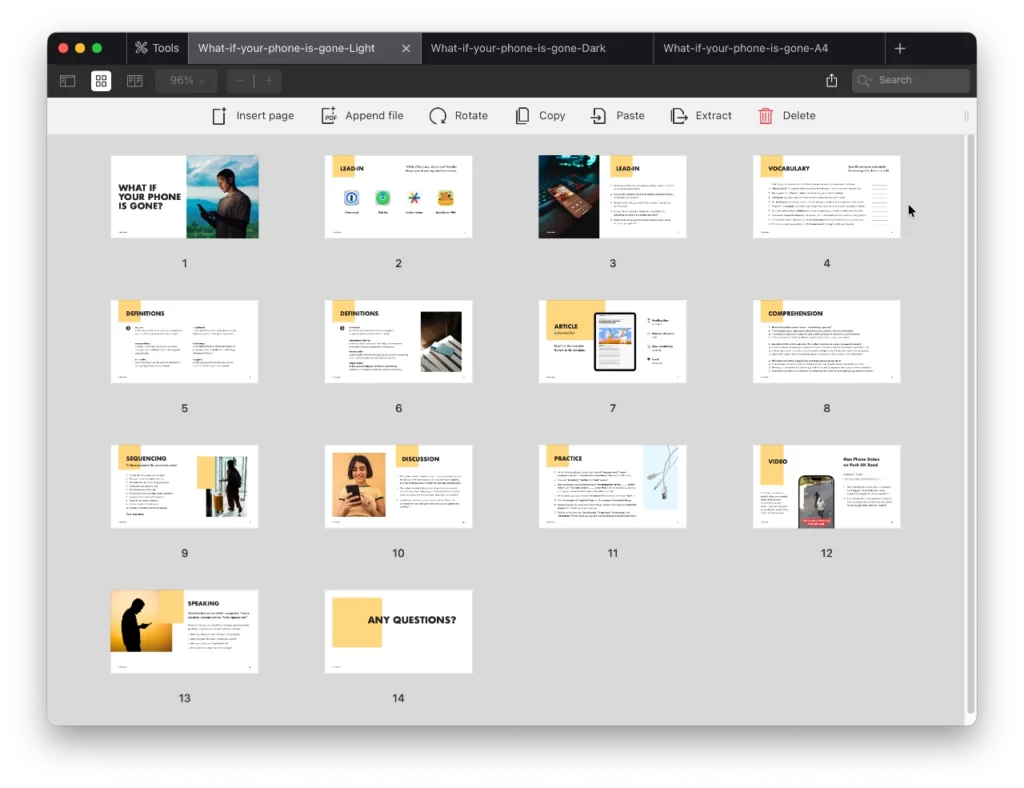
Task: Click the Append file PDF icon
Action: click(x=329, y=116)
